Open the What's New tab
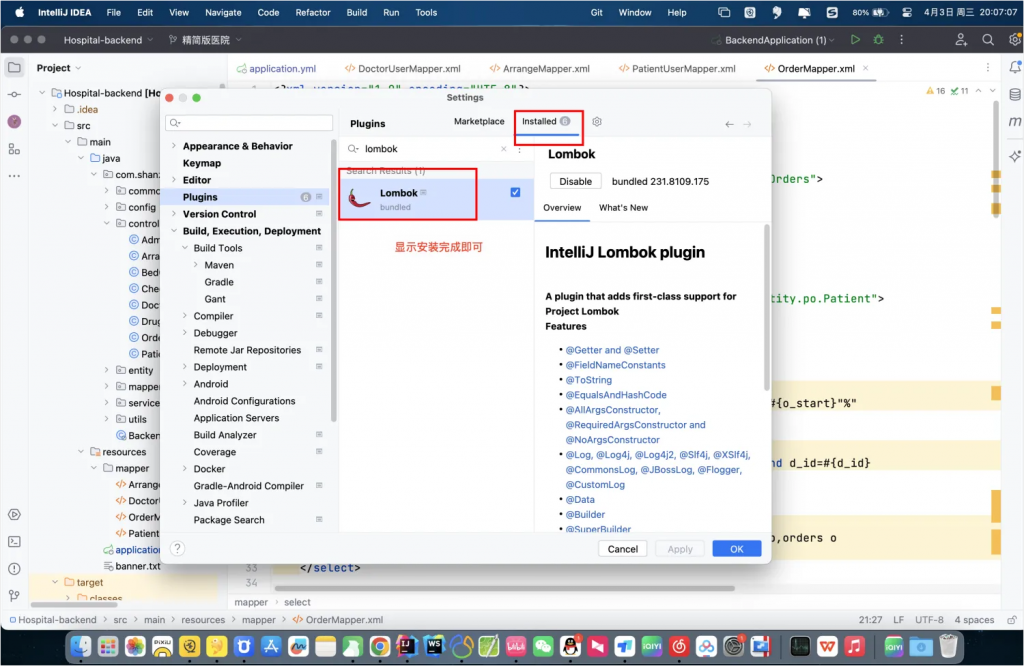The image size is (1024, 666). (623, 208)
